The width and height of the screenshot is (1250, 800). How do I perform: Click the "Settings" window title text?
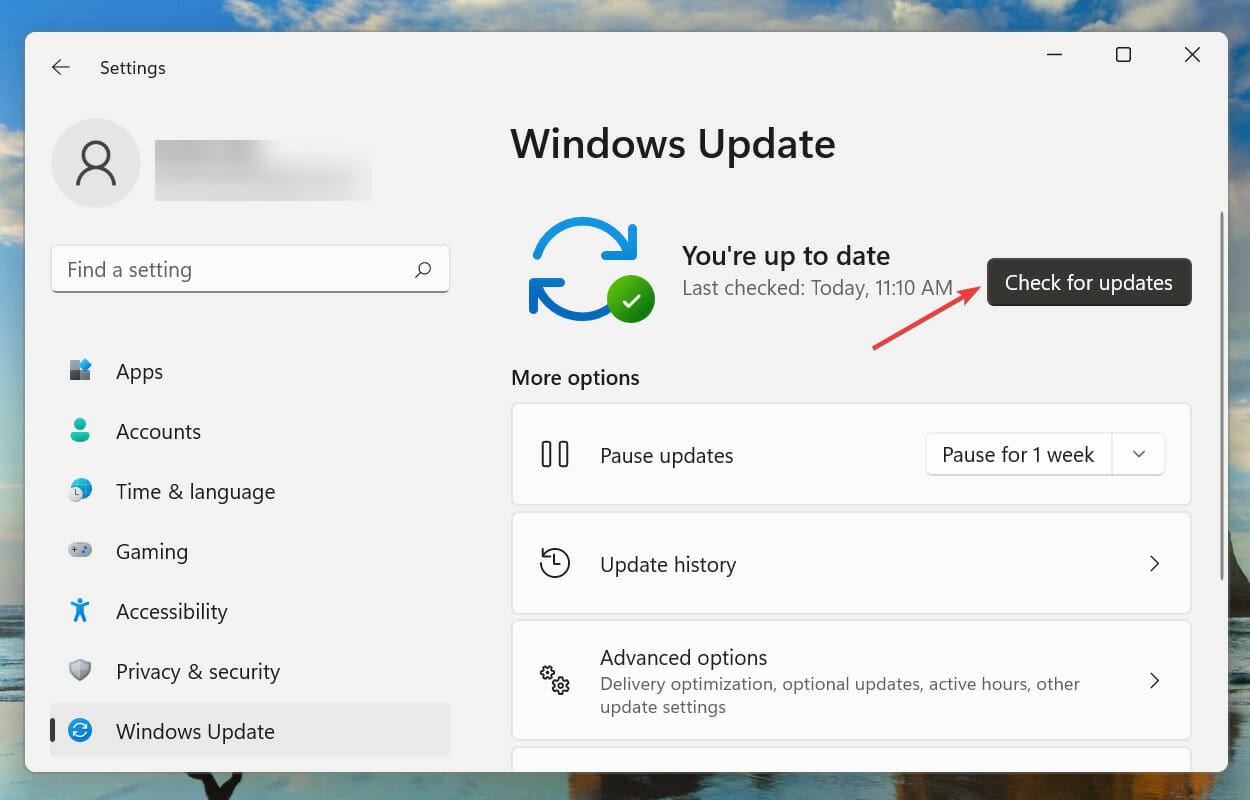(x=133, y=68)
